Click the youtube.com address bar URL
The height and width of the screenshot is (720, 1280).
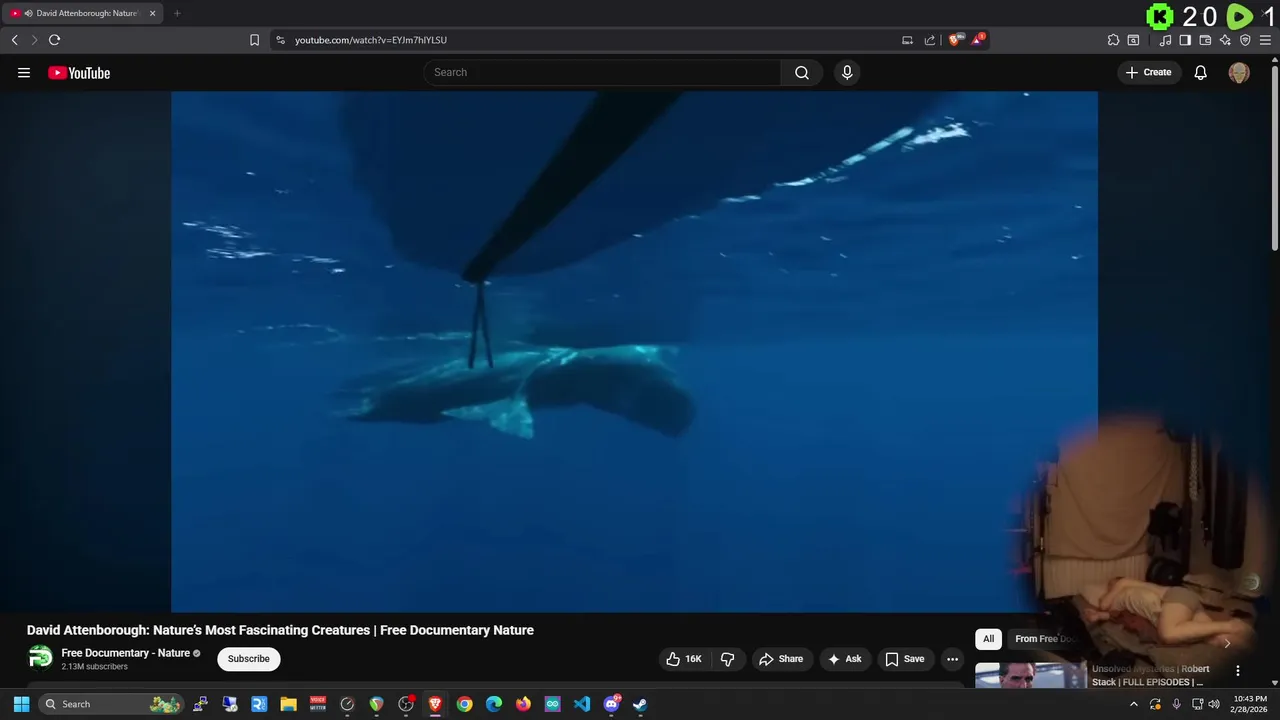coord(371,40)
